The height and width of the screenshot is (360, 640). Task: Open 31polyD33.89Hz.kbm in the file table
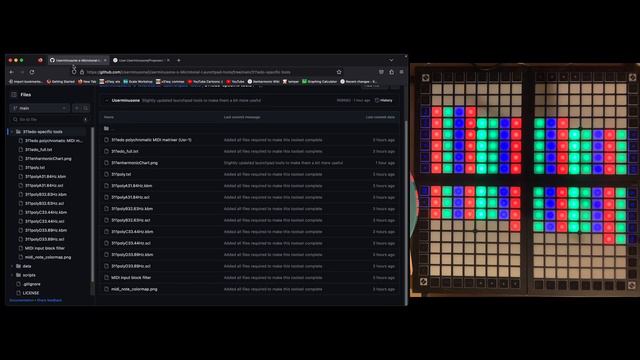tap(132, 255)
